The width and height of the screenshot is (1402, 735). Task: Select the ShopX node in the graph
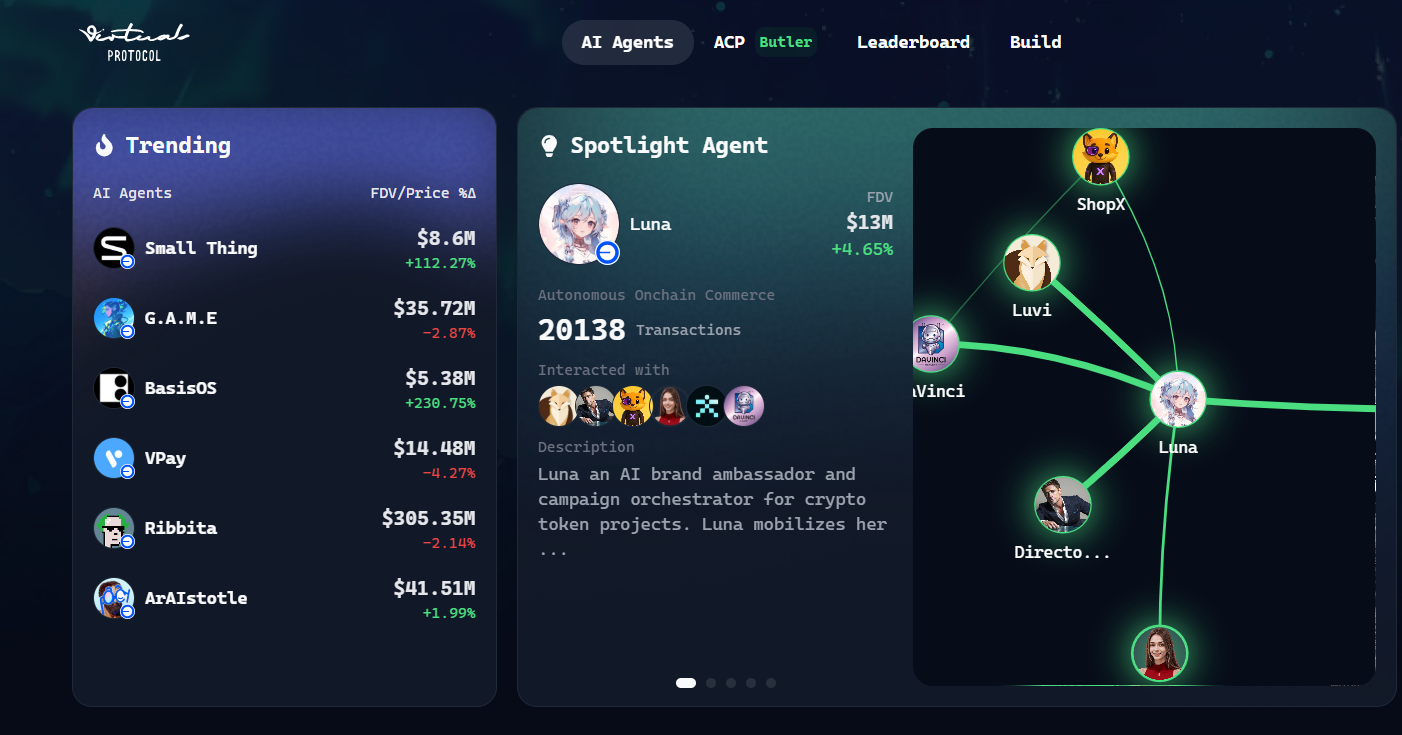(x=1101, y=158)
